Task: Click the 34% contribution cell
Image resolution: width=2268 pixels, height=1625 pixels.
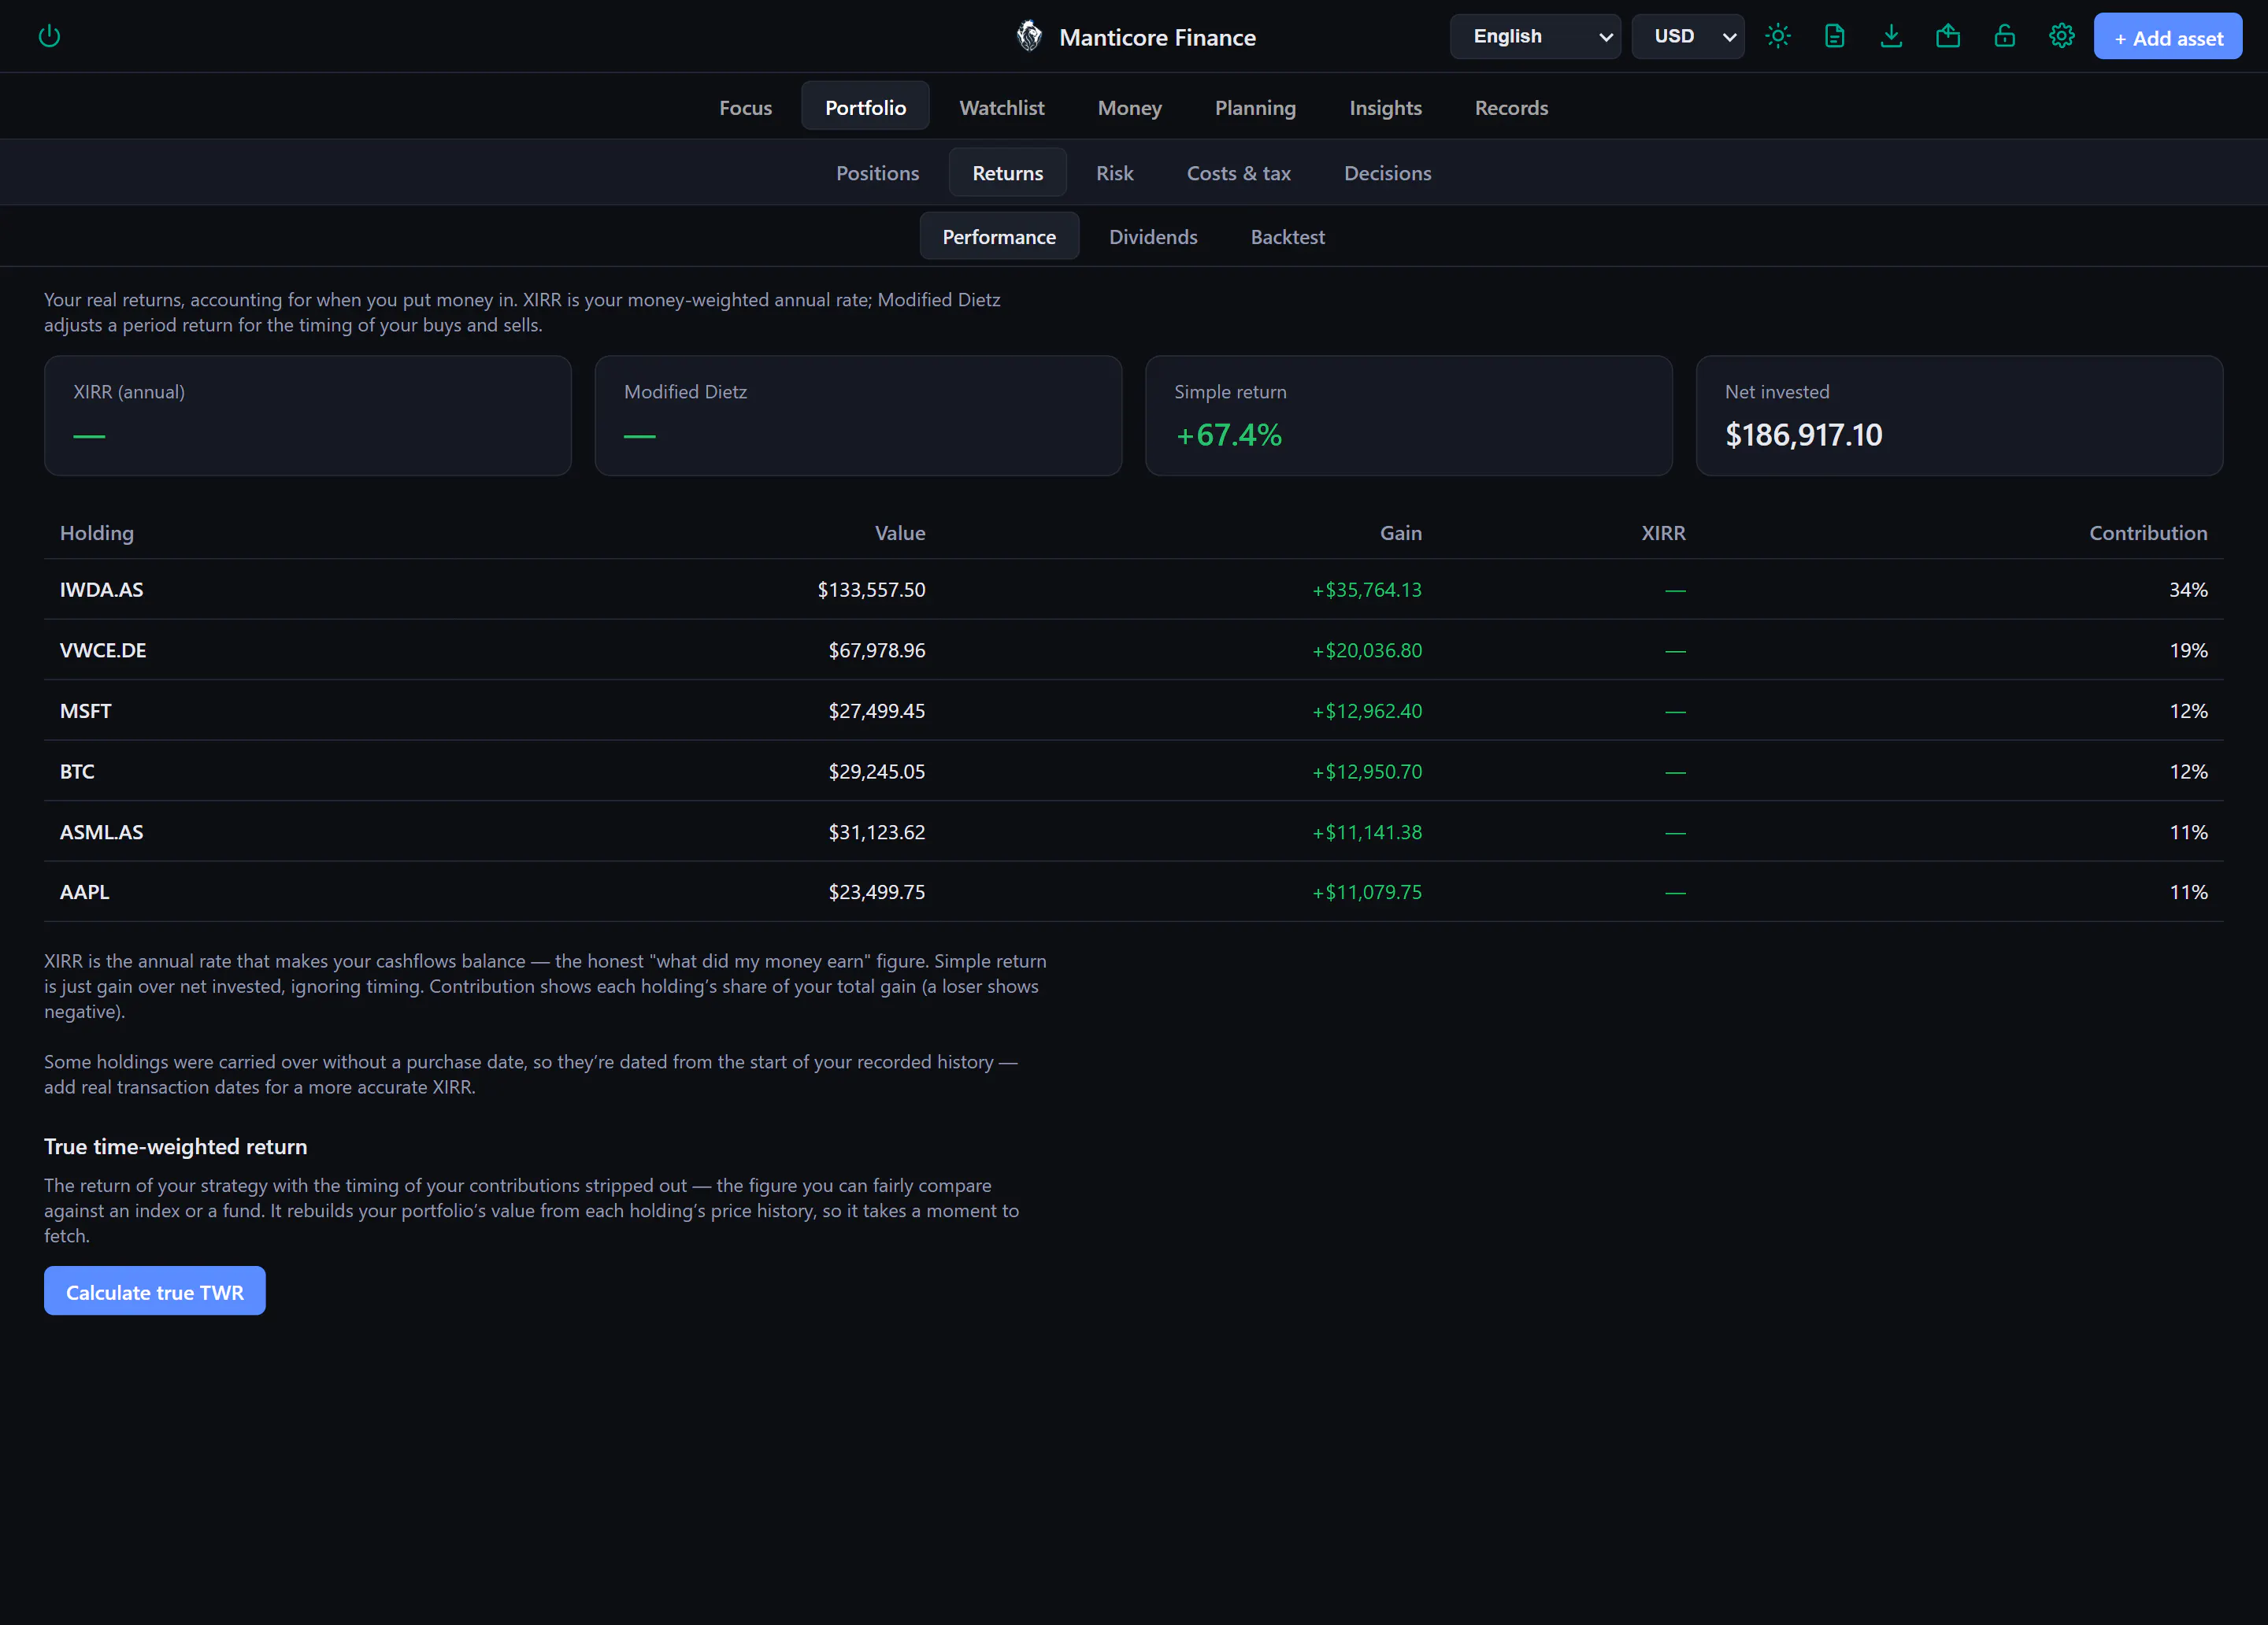Action: (2188, 590)
